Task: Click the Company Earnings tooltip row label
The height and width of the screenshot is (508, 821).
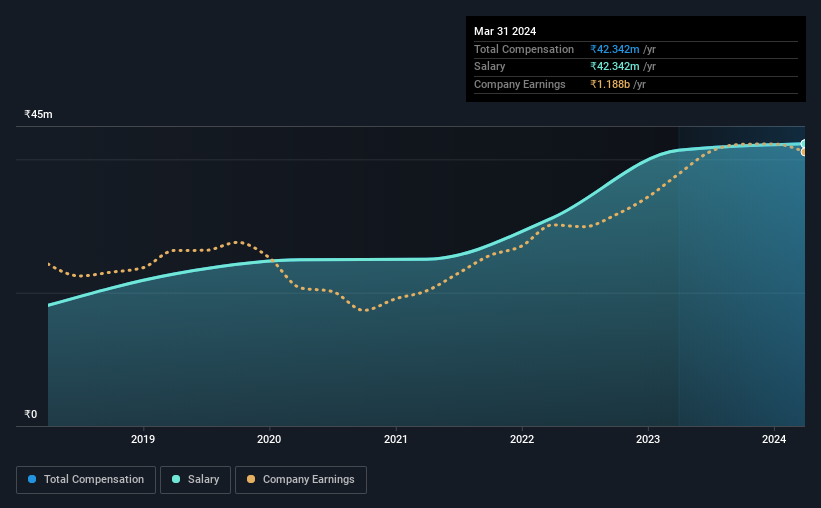Action: (519, 84)
